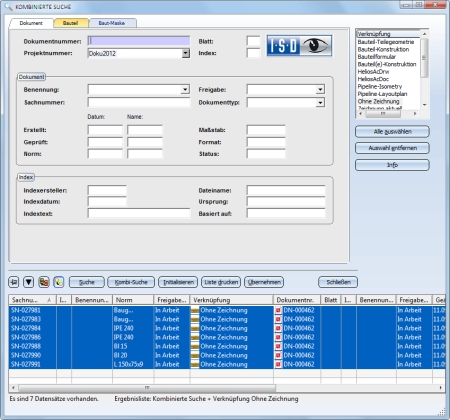
Task: Open the Projektnummer dropdown
Action: click(186, 53)
